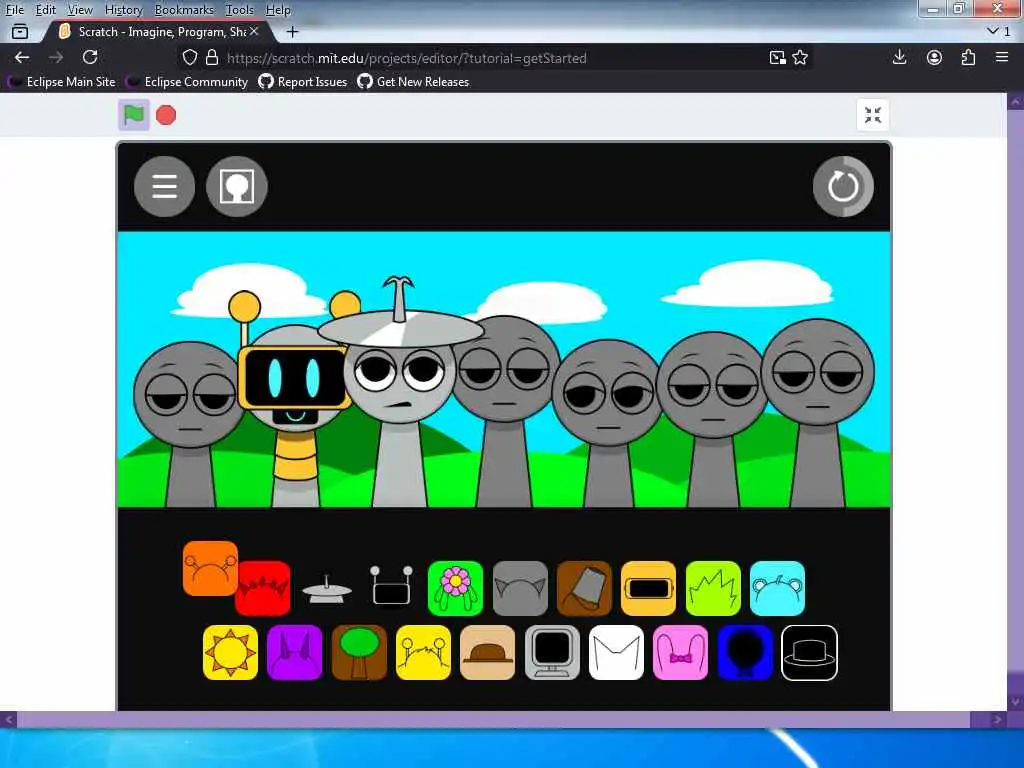
Task: Open the File menu
Action: (x=14, y=10)
